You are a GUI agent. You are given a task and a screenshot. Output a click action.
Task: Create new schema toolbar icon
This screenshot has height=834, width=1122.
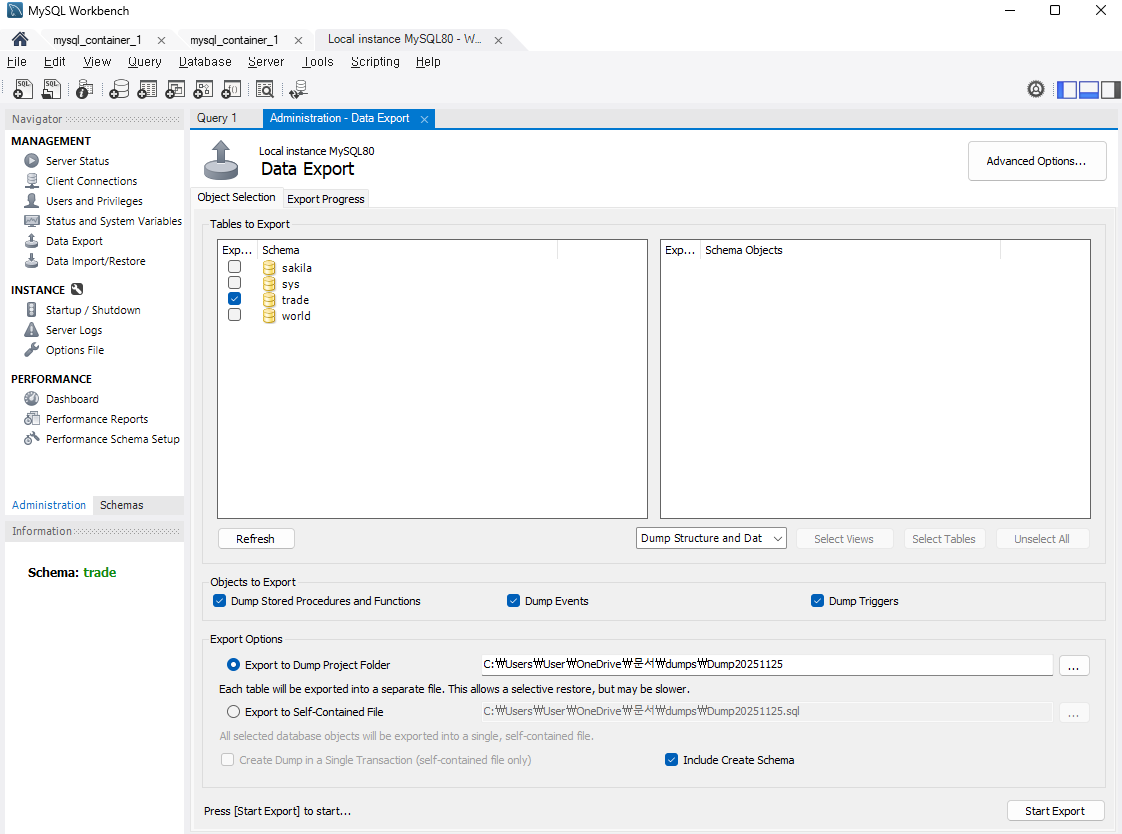tap(119, 89)
